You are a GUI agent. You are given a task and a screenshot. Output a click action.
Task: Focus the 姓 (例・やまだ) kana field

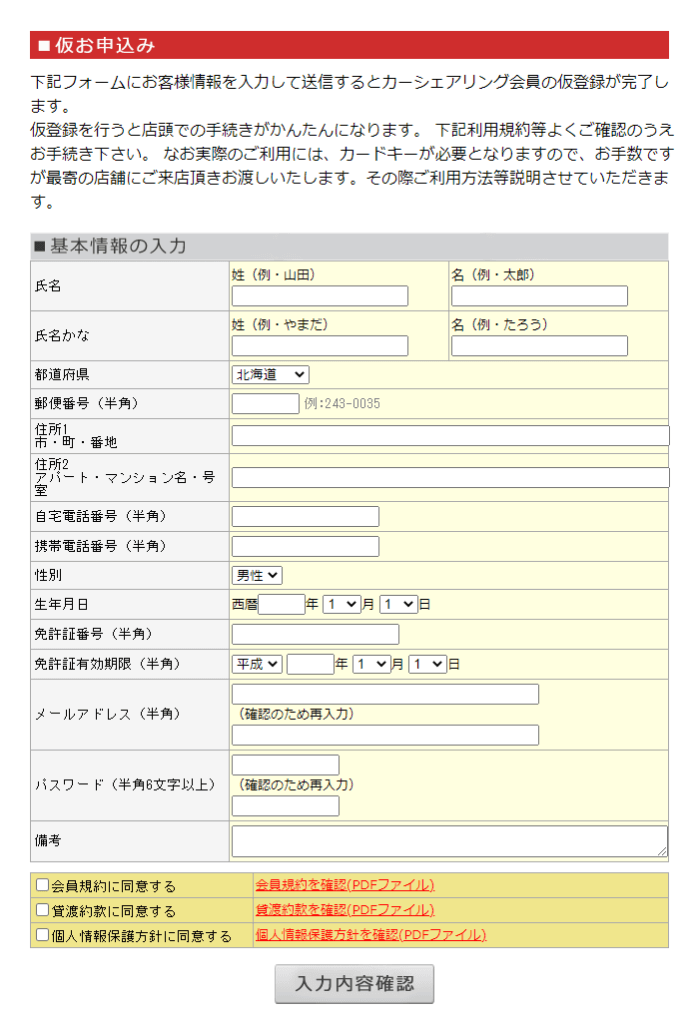coord(320,345)
